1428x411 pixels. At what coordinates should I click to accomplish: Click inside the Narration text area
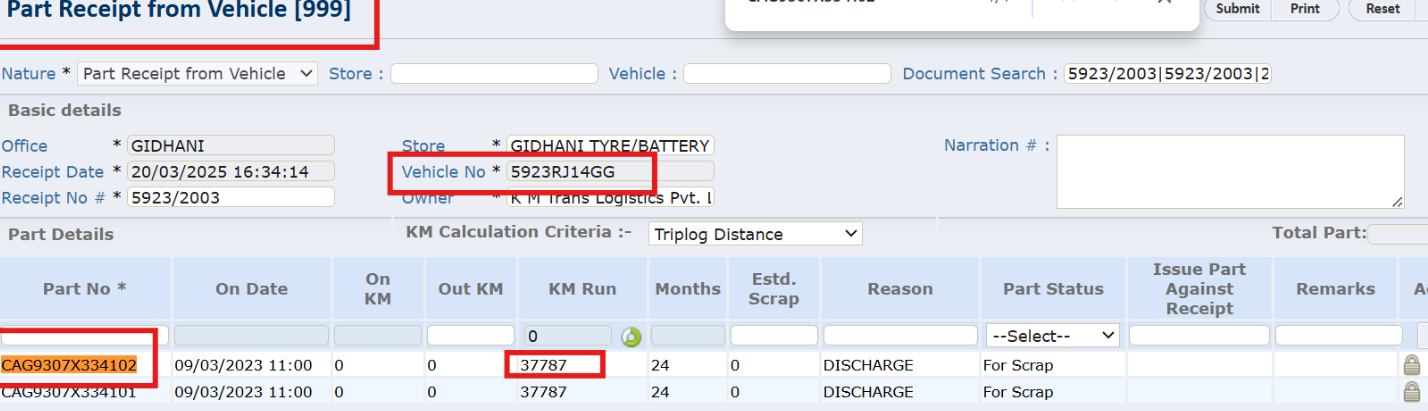coord(1229,172)
